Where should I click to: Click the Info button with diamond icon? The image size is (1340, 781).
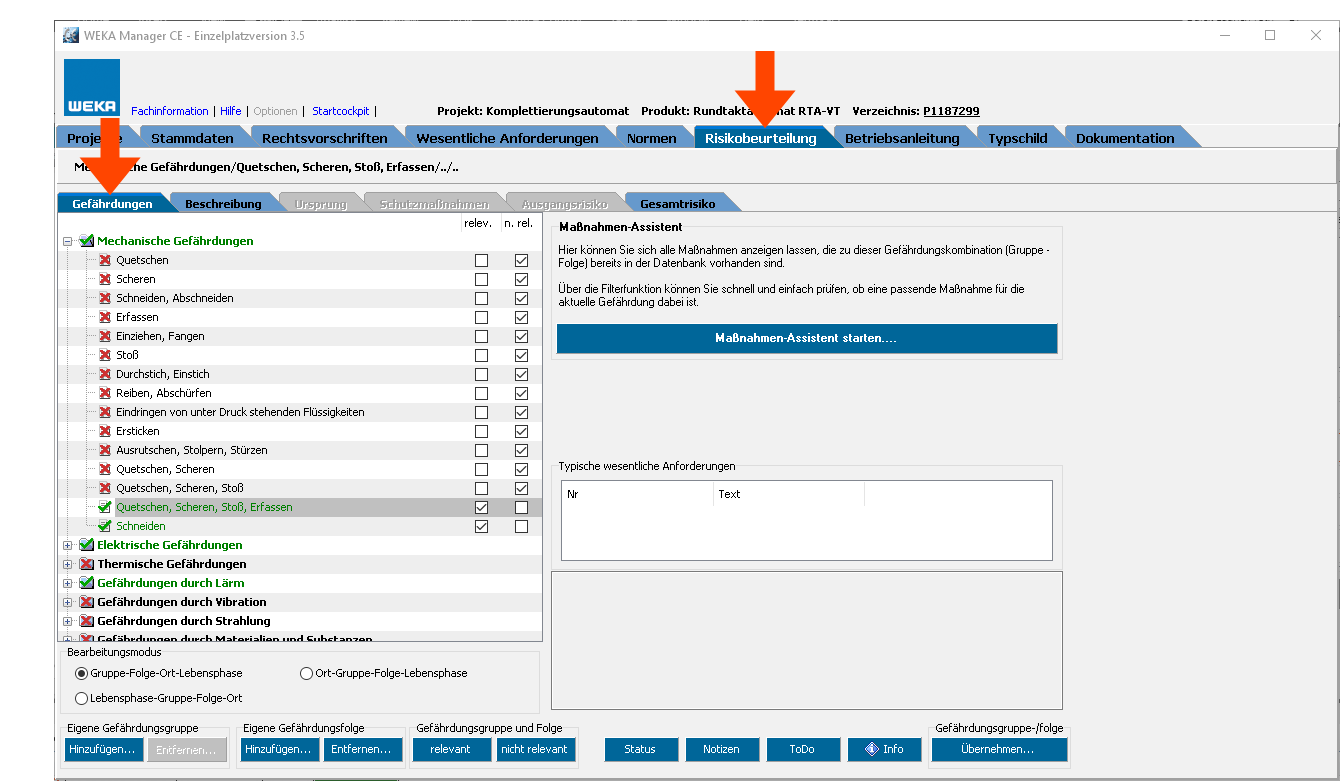(884, 749)
